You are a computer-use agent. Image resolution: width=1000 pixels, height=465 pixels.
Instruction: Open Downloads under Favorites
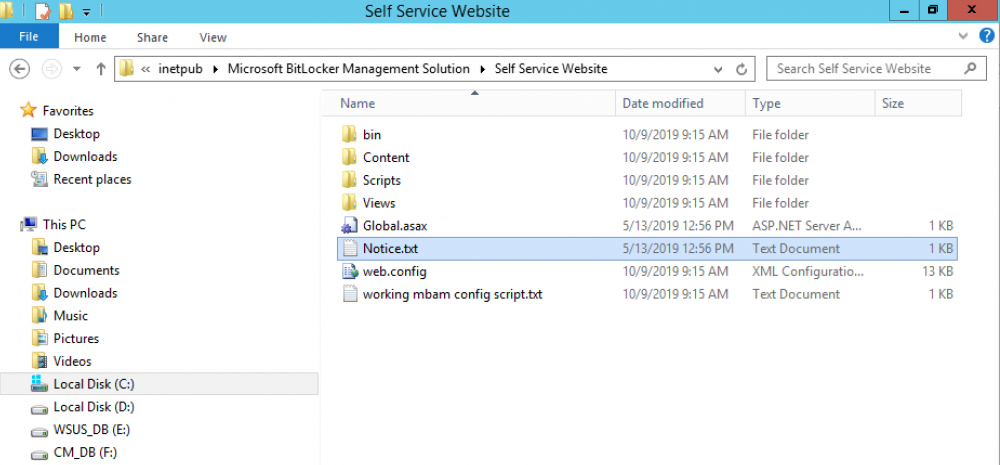(x=85, y=156)
